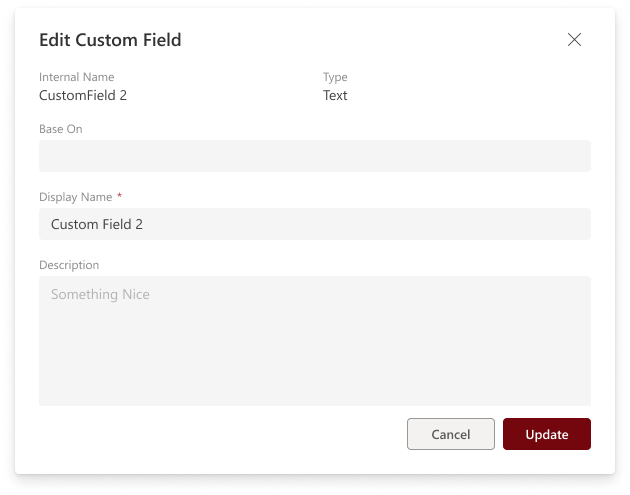Viewport: 630px width, 495px height.
Task: Click the Internal Name label
Action: click(77, 77)
